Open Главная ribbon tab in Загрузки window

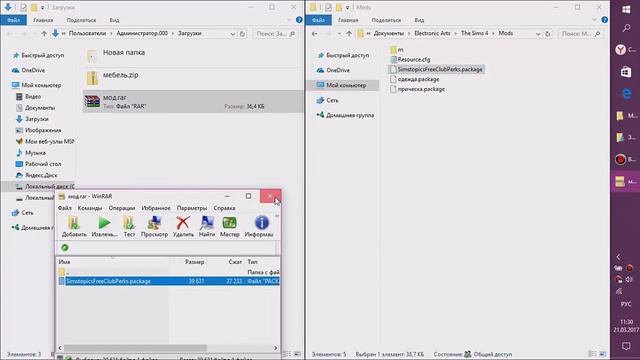point(43,20)
